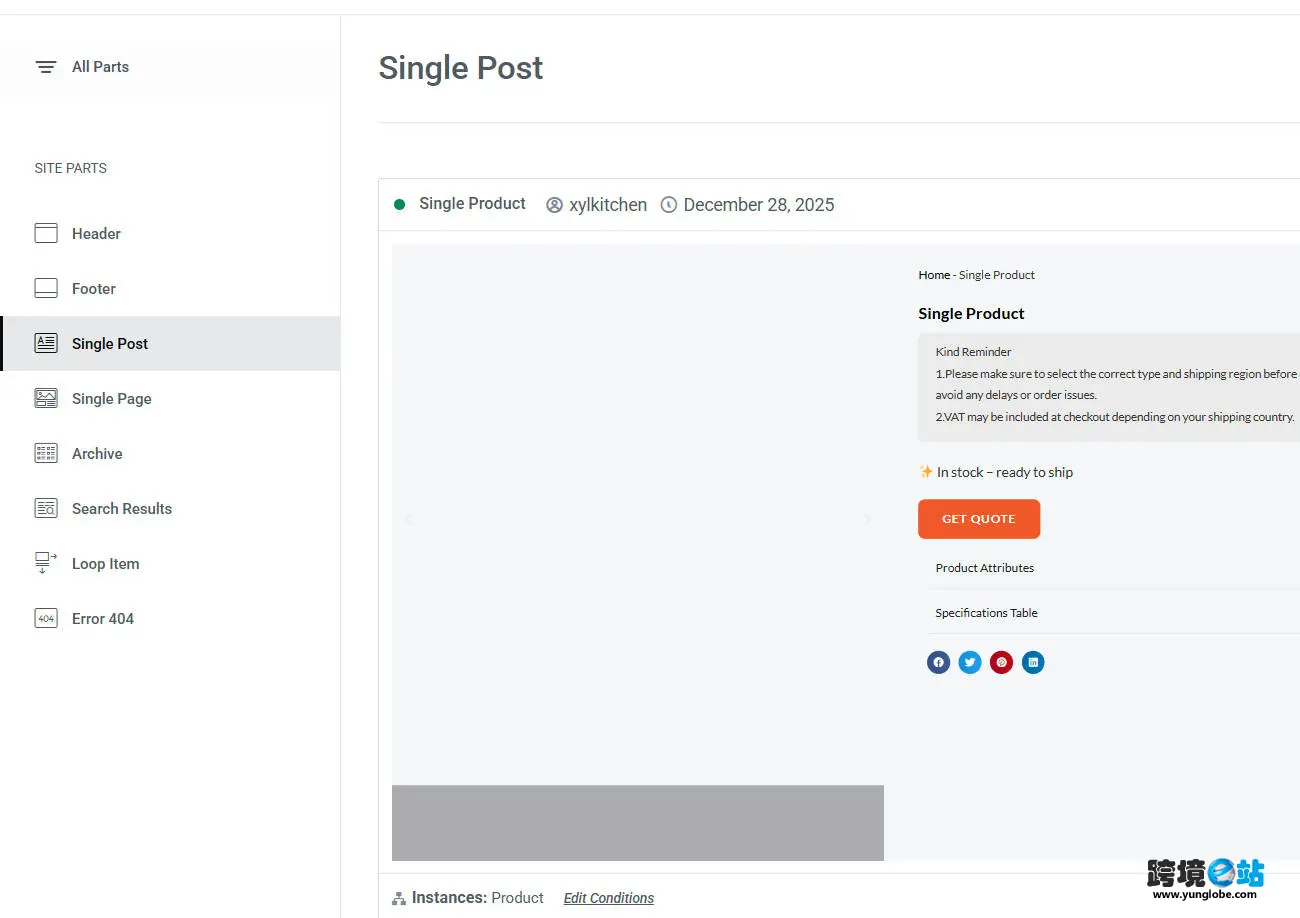Share via the Facebook icon
The width and height of the screenshot is (1300, 918).
938,662
